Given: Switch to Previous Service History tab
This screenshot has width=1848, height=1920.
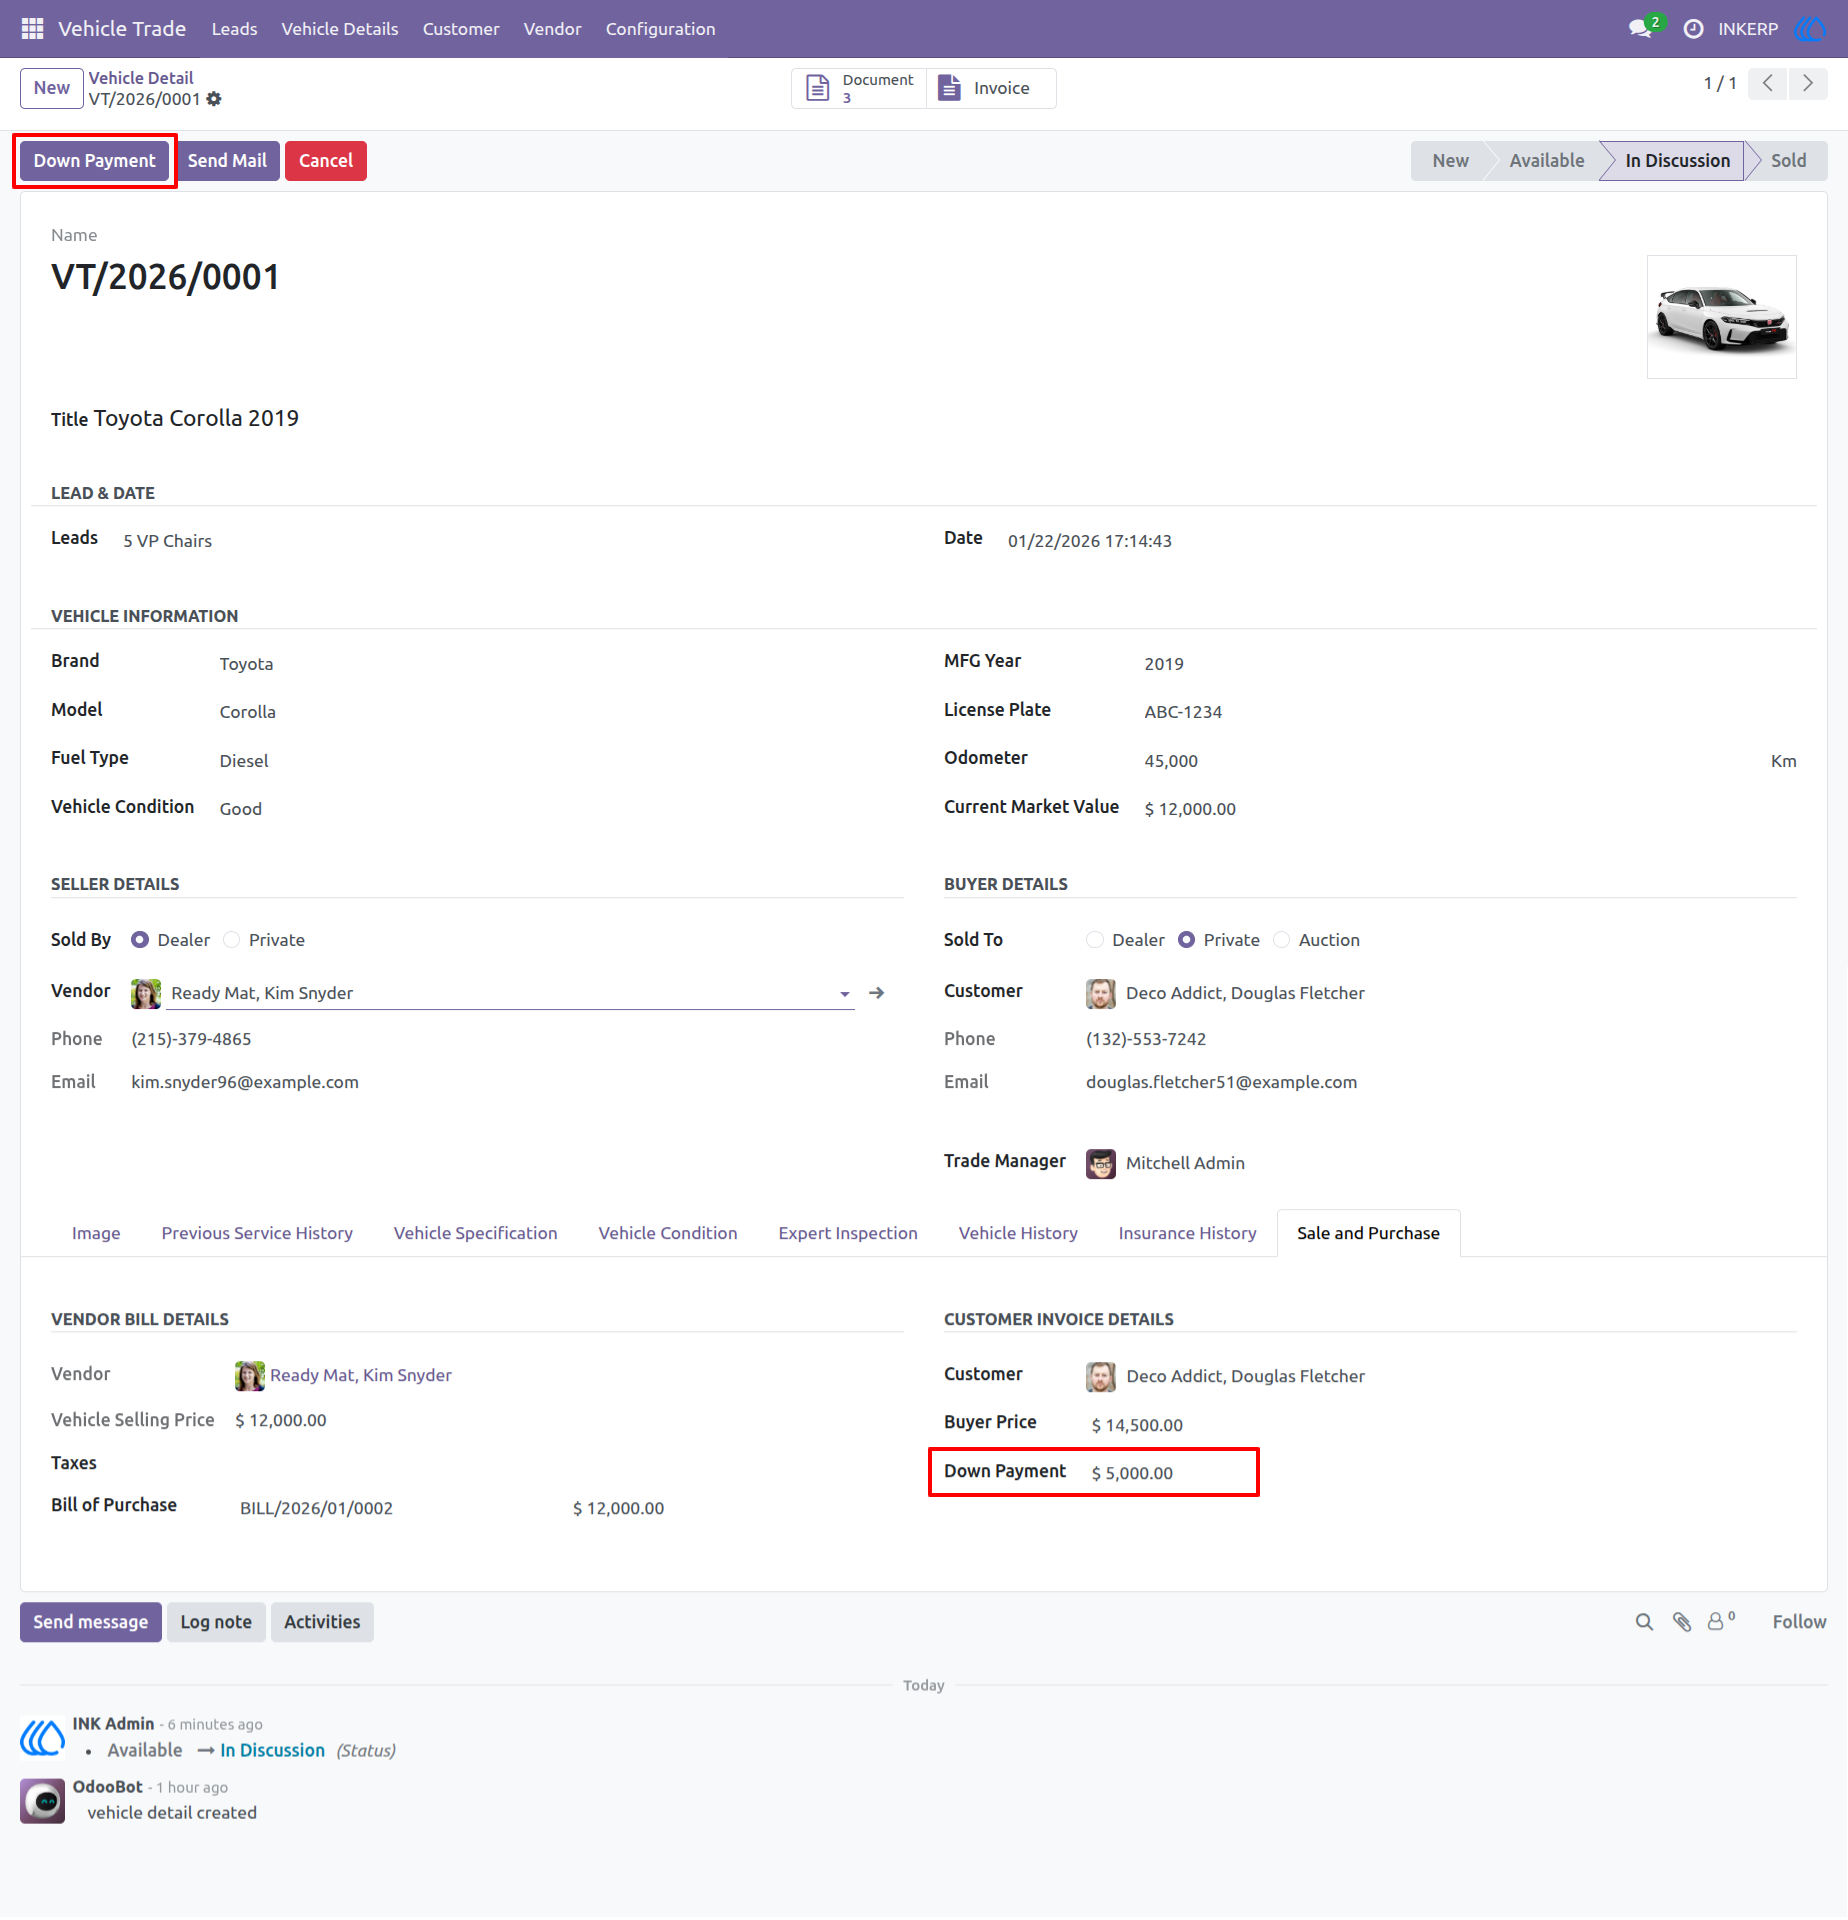Looking at the screenshot, I should (257, 1233).
